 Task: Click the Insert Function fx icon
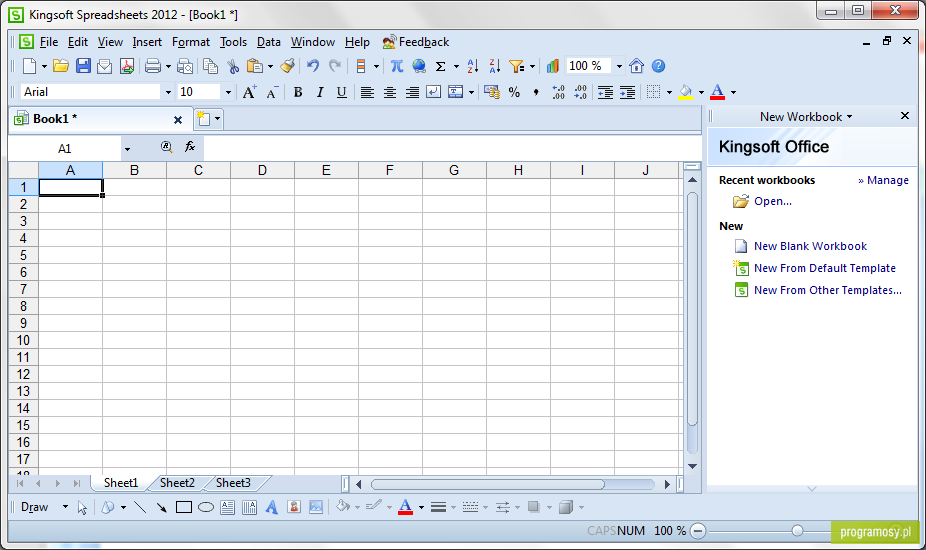pyautogui.click(x=190, y=147)
